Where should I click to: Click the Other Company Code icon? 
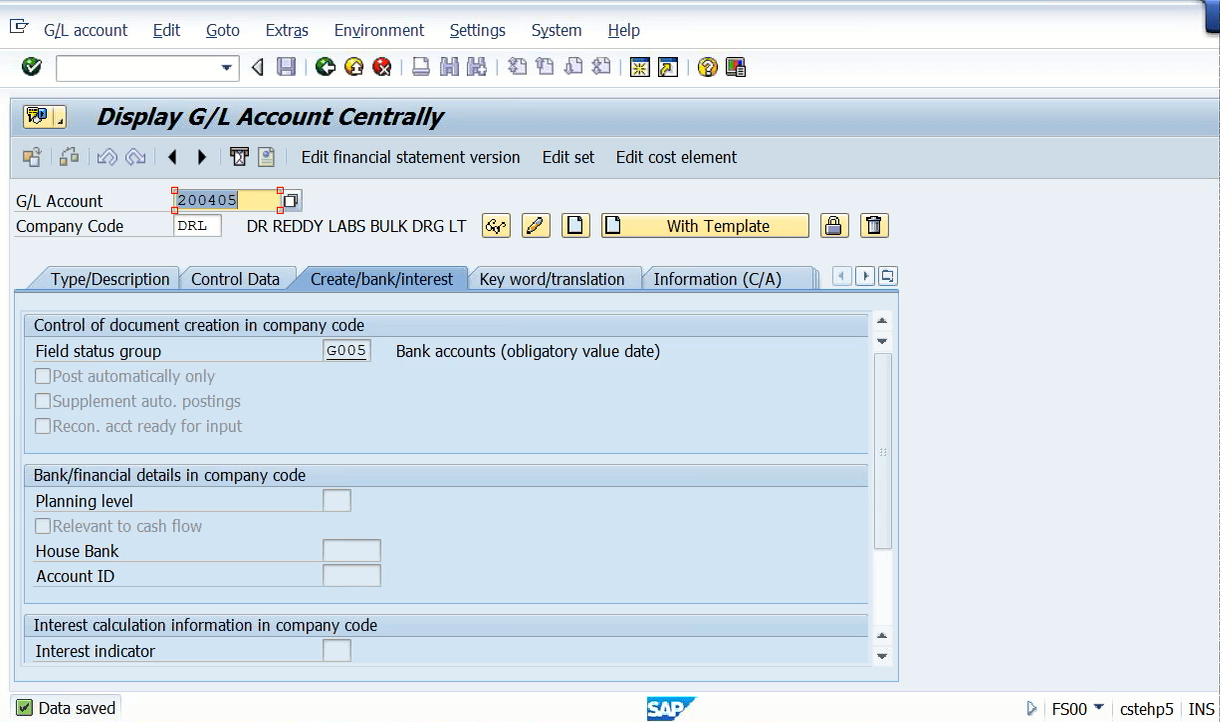[32, 157]
